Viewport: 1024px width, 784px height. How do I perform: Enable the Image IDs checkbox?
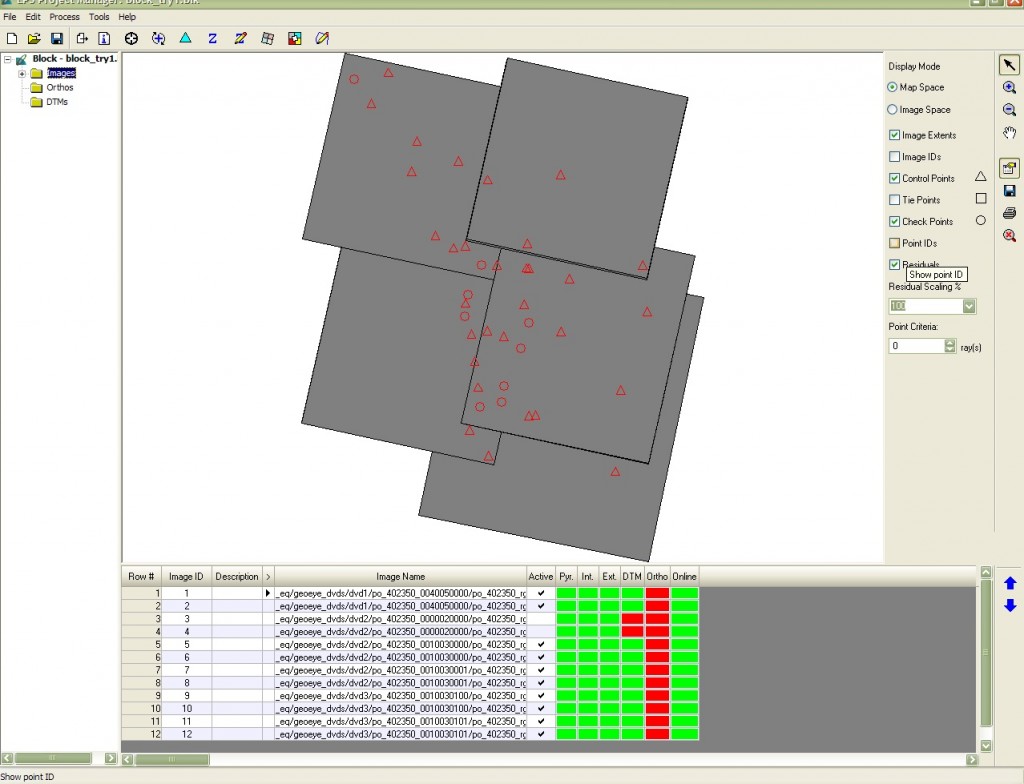895,157
